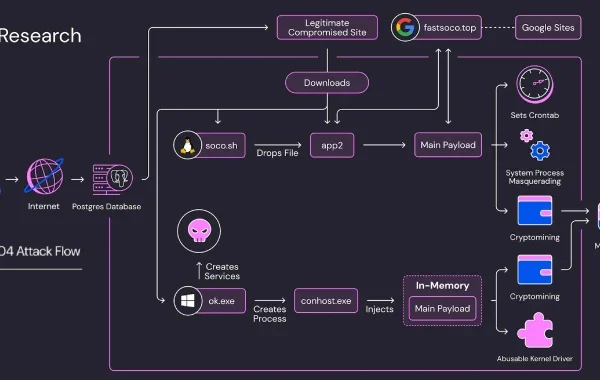This screenshot has width=600, height=380.
Task: Click the Postgres Database caption
Action: [x=106, y=207]
